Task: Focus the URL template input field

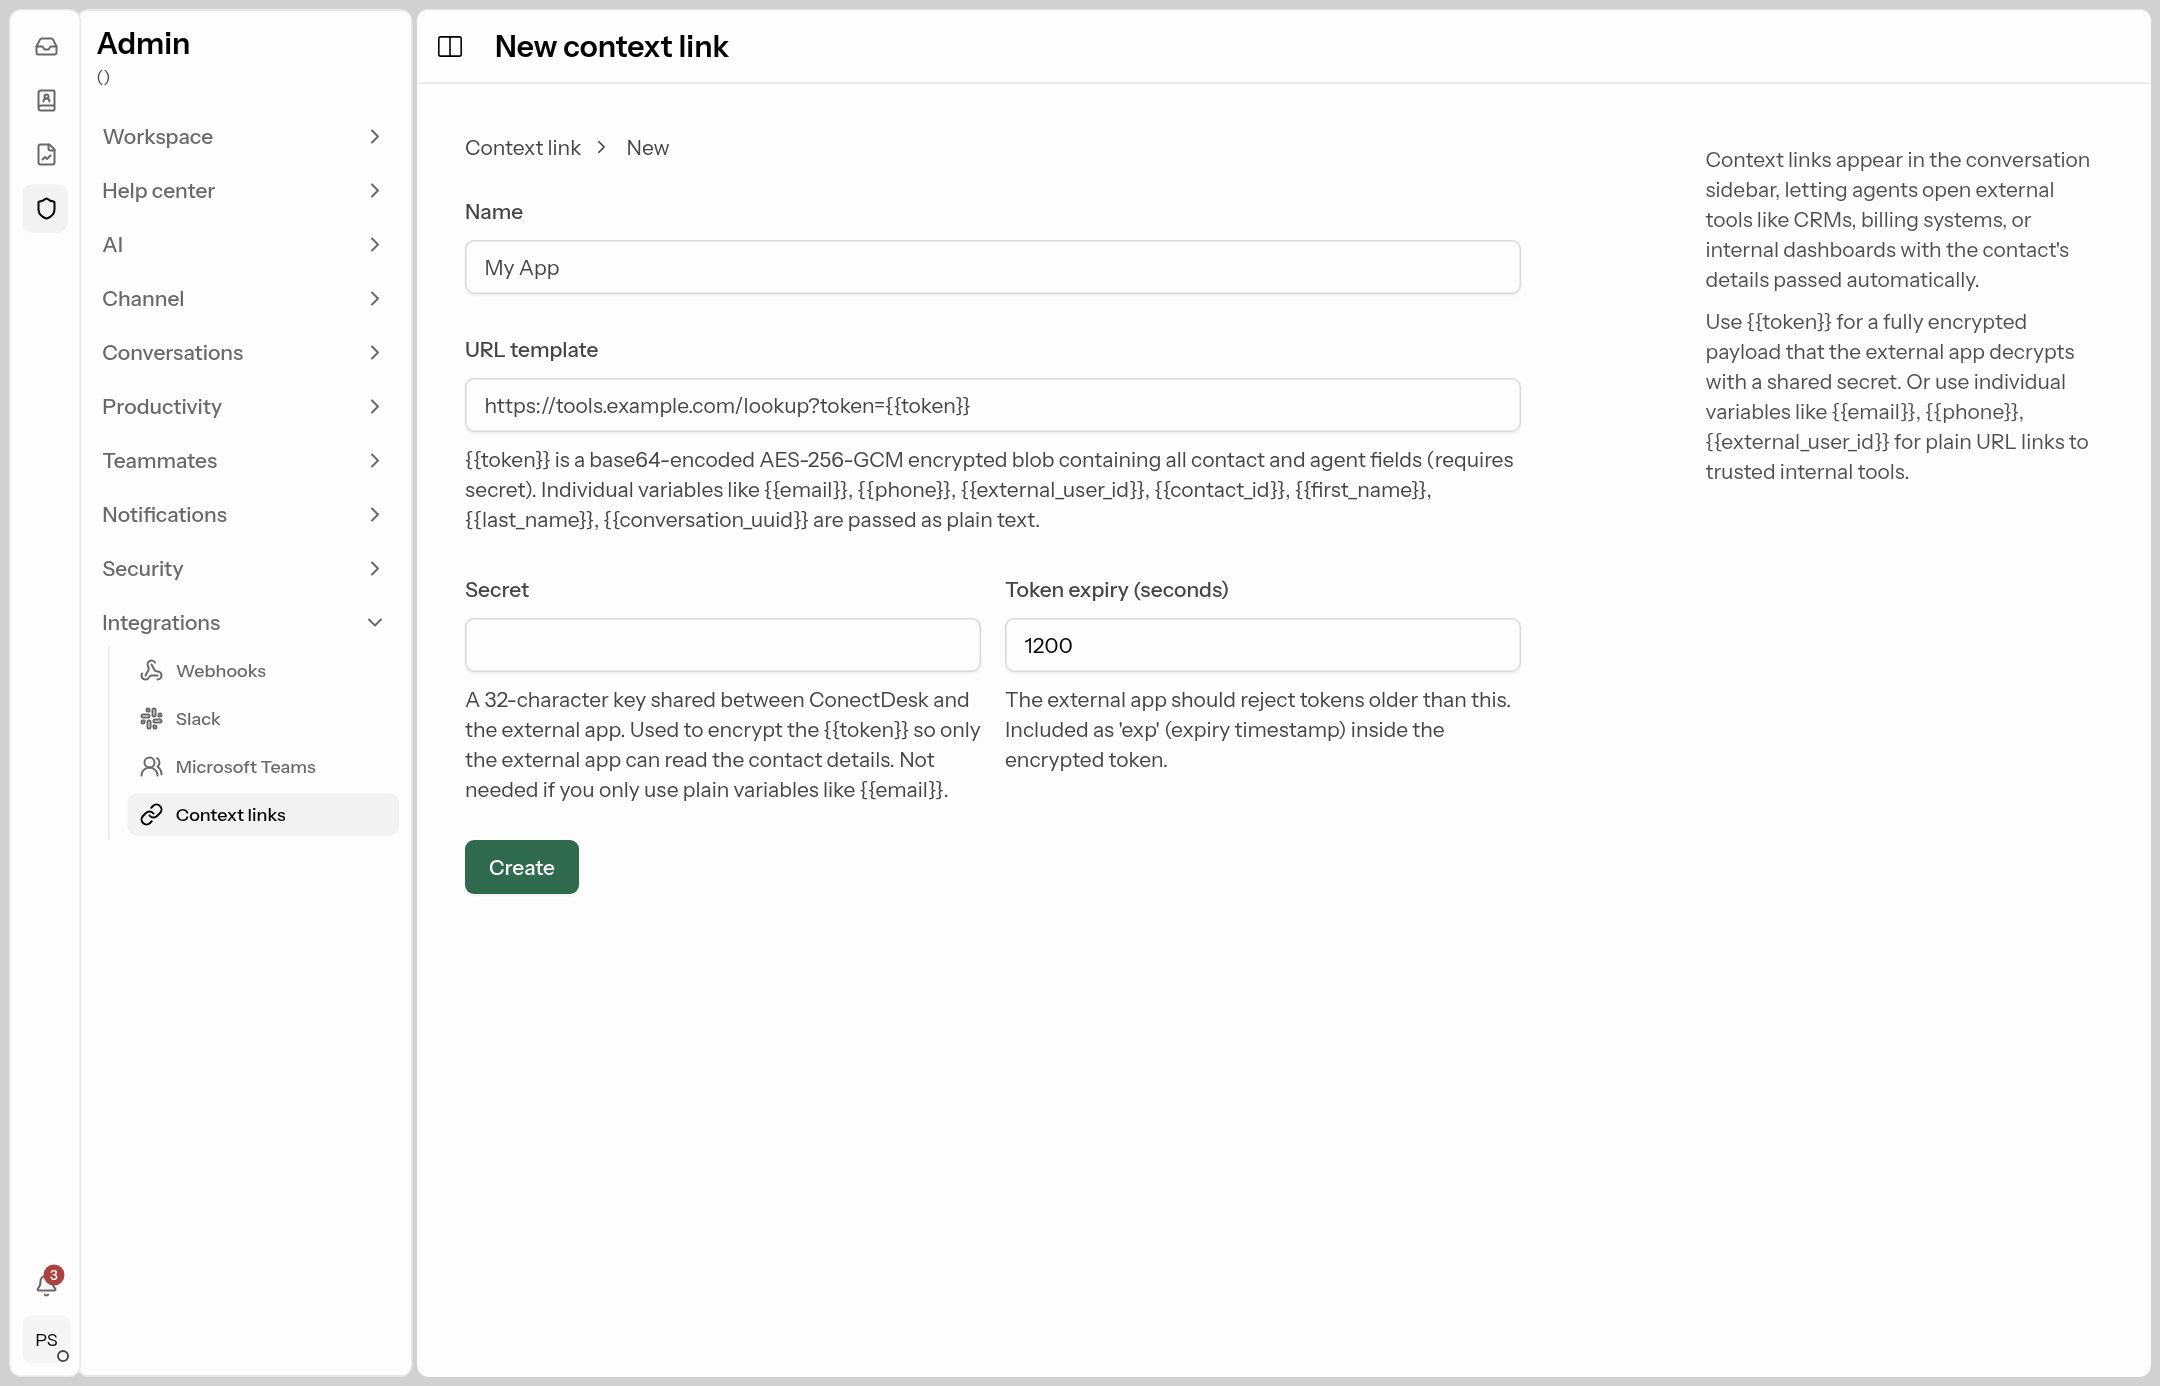Action: pyautogui.click(x=993, y=405)
